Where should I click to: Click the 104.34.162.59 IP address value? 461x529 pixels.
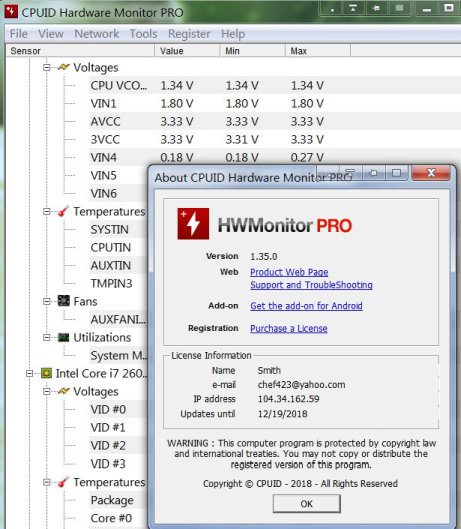pos(289,399)
